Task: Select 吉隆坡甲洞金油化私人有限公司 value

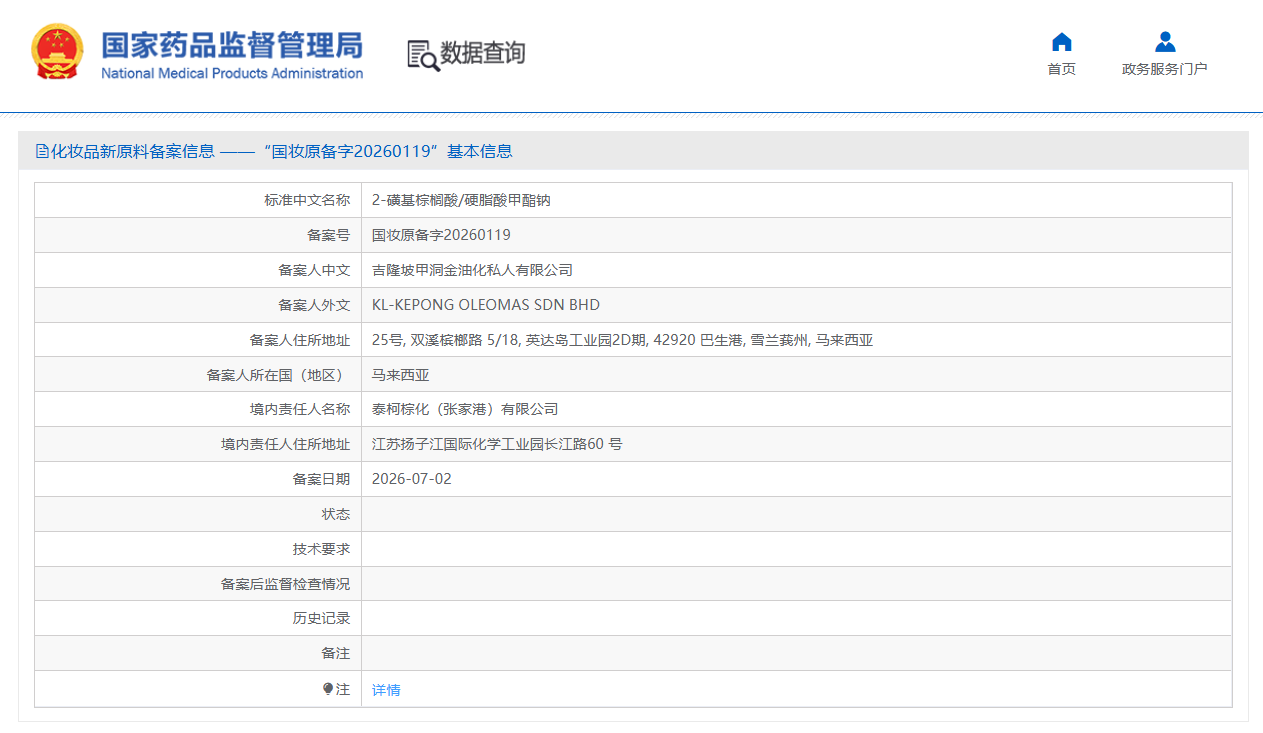Action: tap(472, 270)
